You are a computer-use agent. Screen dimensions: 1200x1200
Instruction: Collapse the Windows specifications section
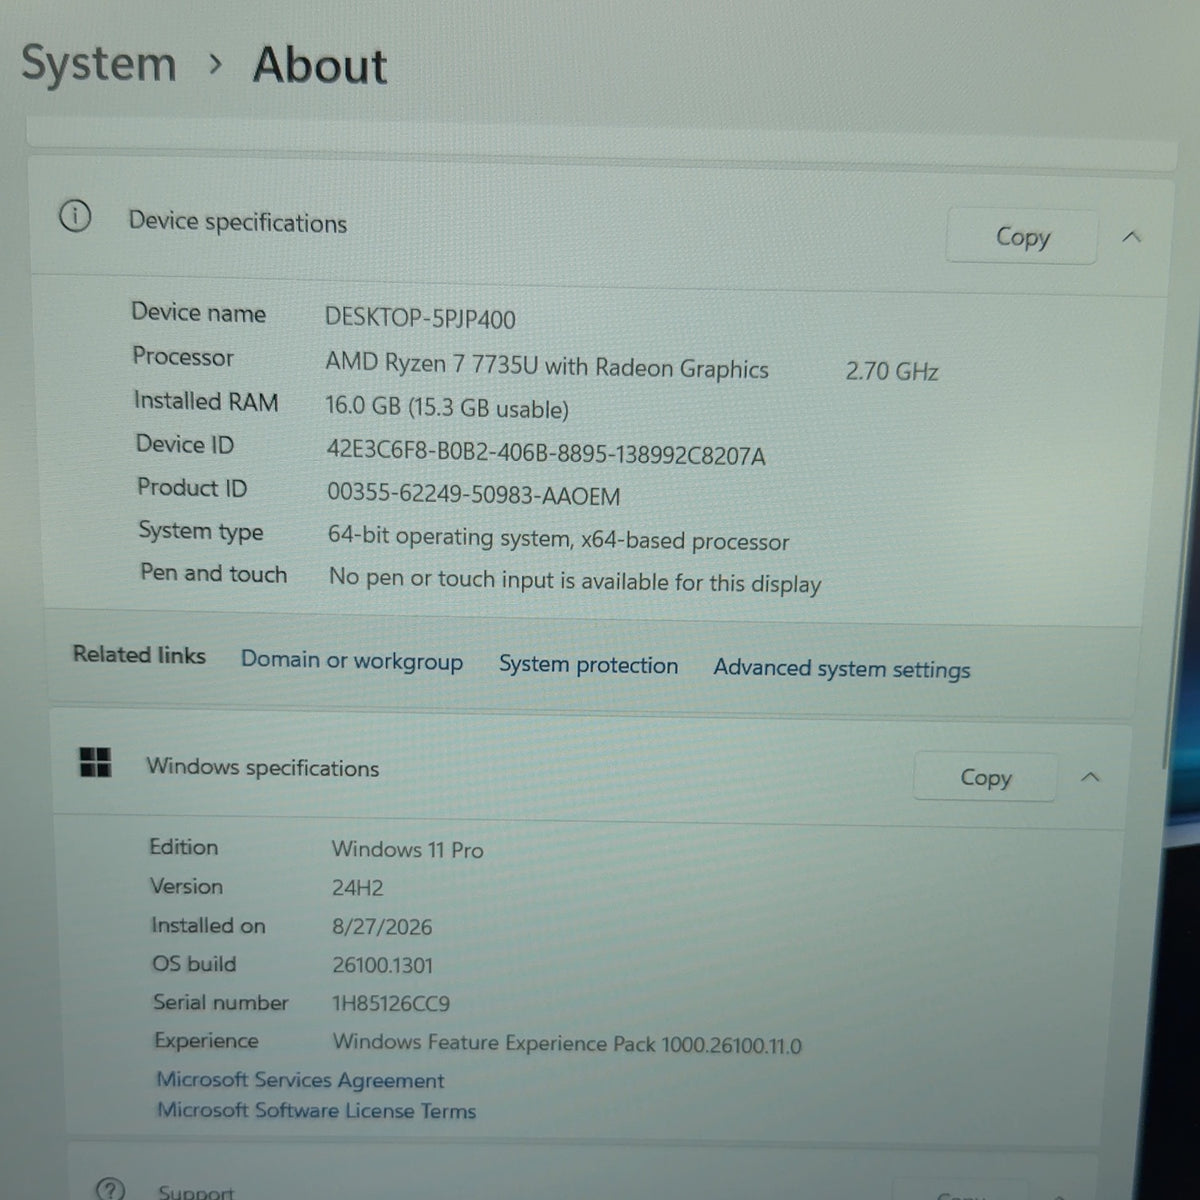(x=1090, y=777)
